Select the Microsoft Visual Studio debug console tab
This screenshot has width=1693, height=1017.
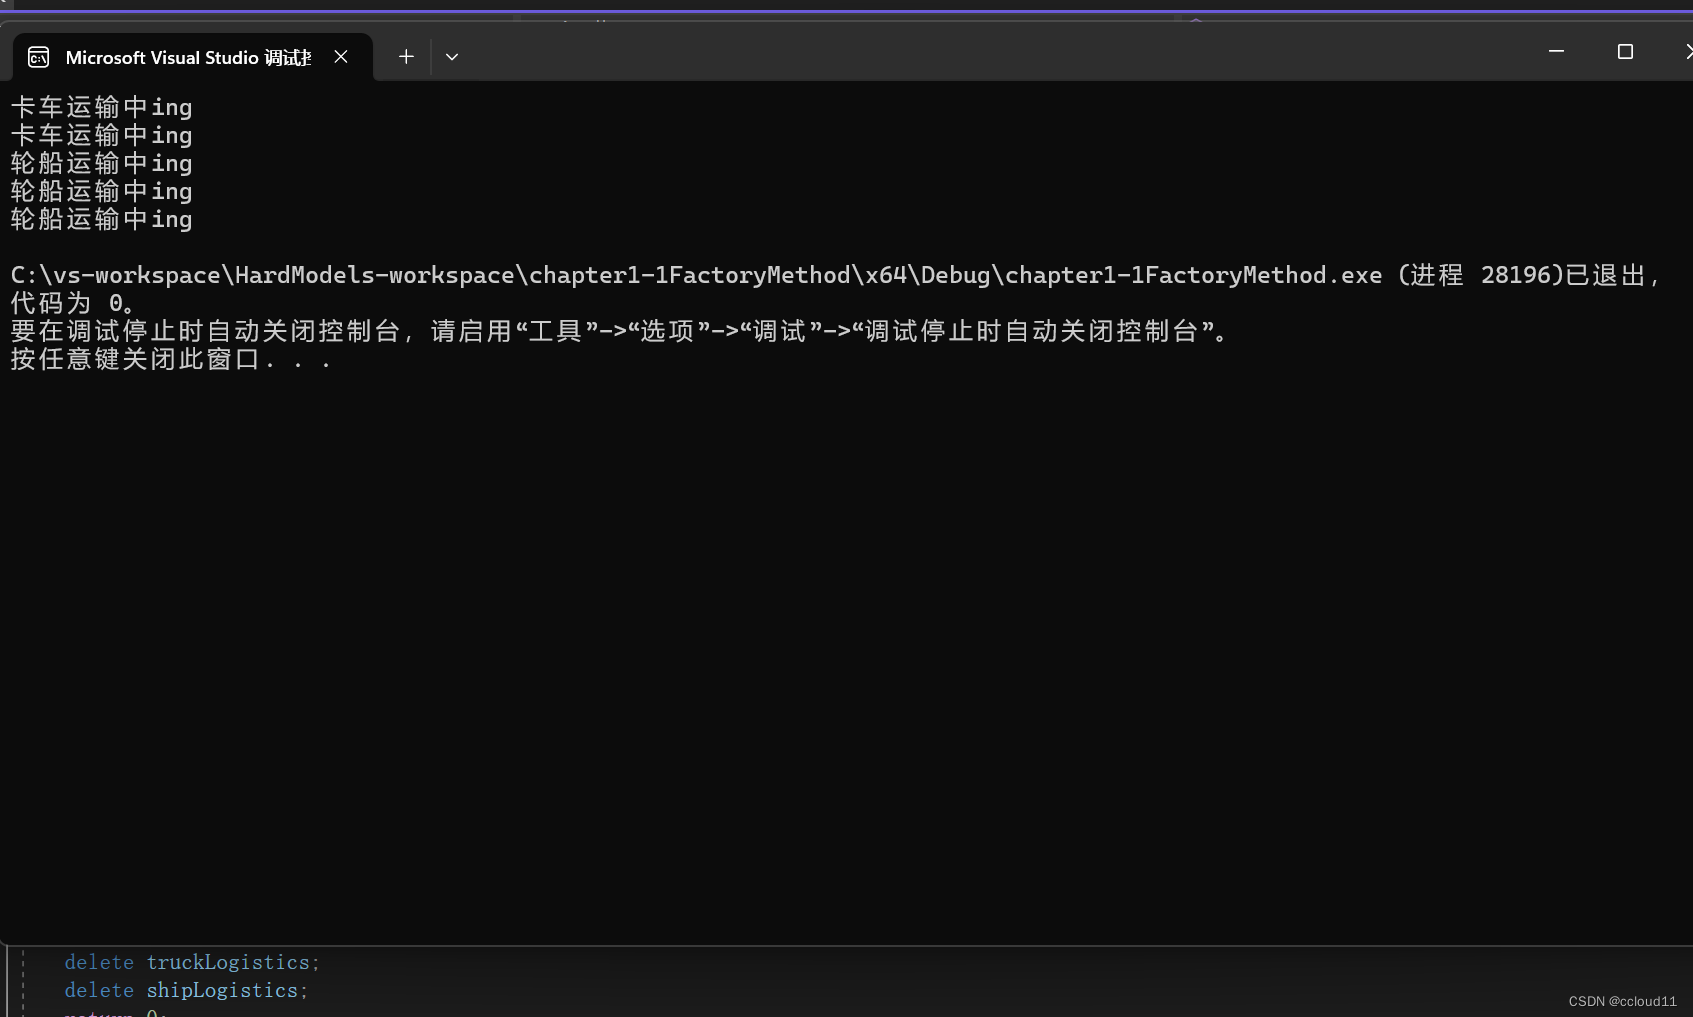tap(192, 57)
